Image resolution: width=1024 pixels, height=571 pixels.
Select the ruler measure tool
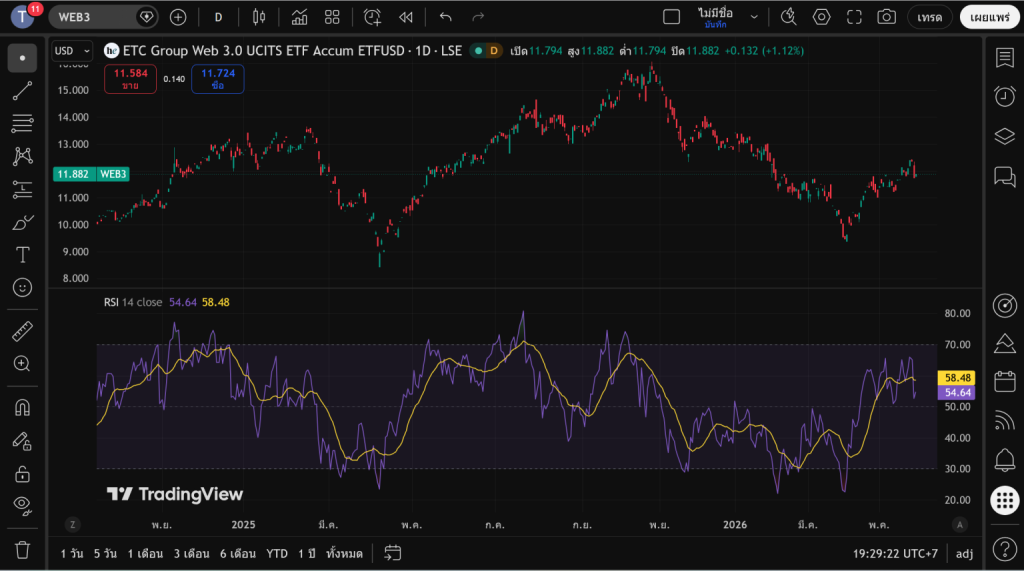point(22,331)
